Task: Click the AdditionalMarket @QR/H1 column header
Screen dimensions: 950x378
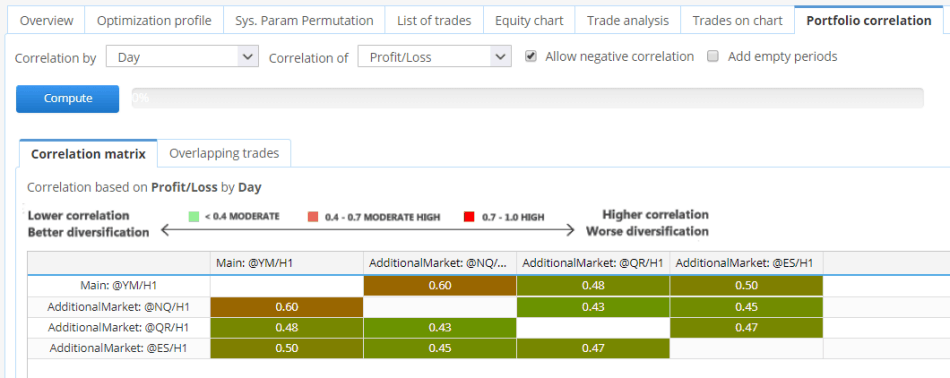Action: [x=593, y=264]
